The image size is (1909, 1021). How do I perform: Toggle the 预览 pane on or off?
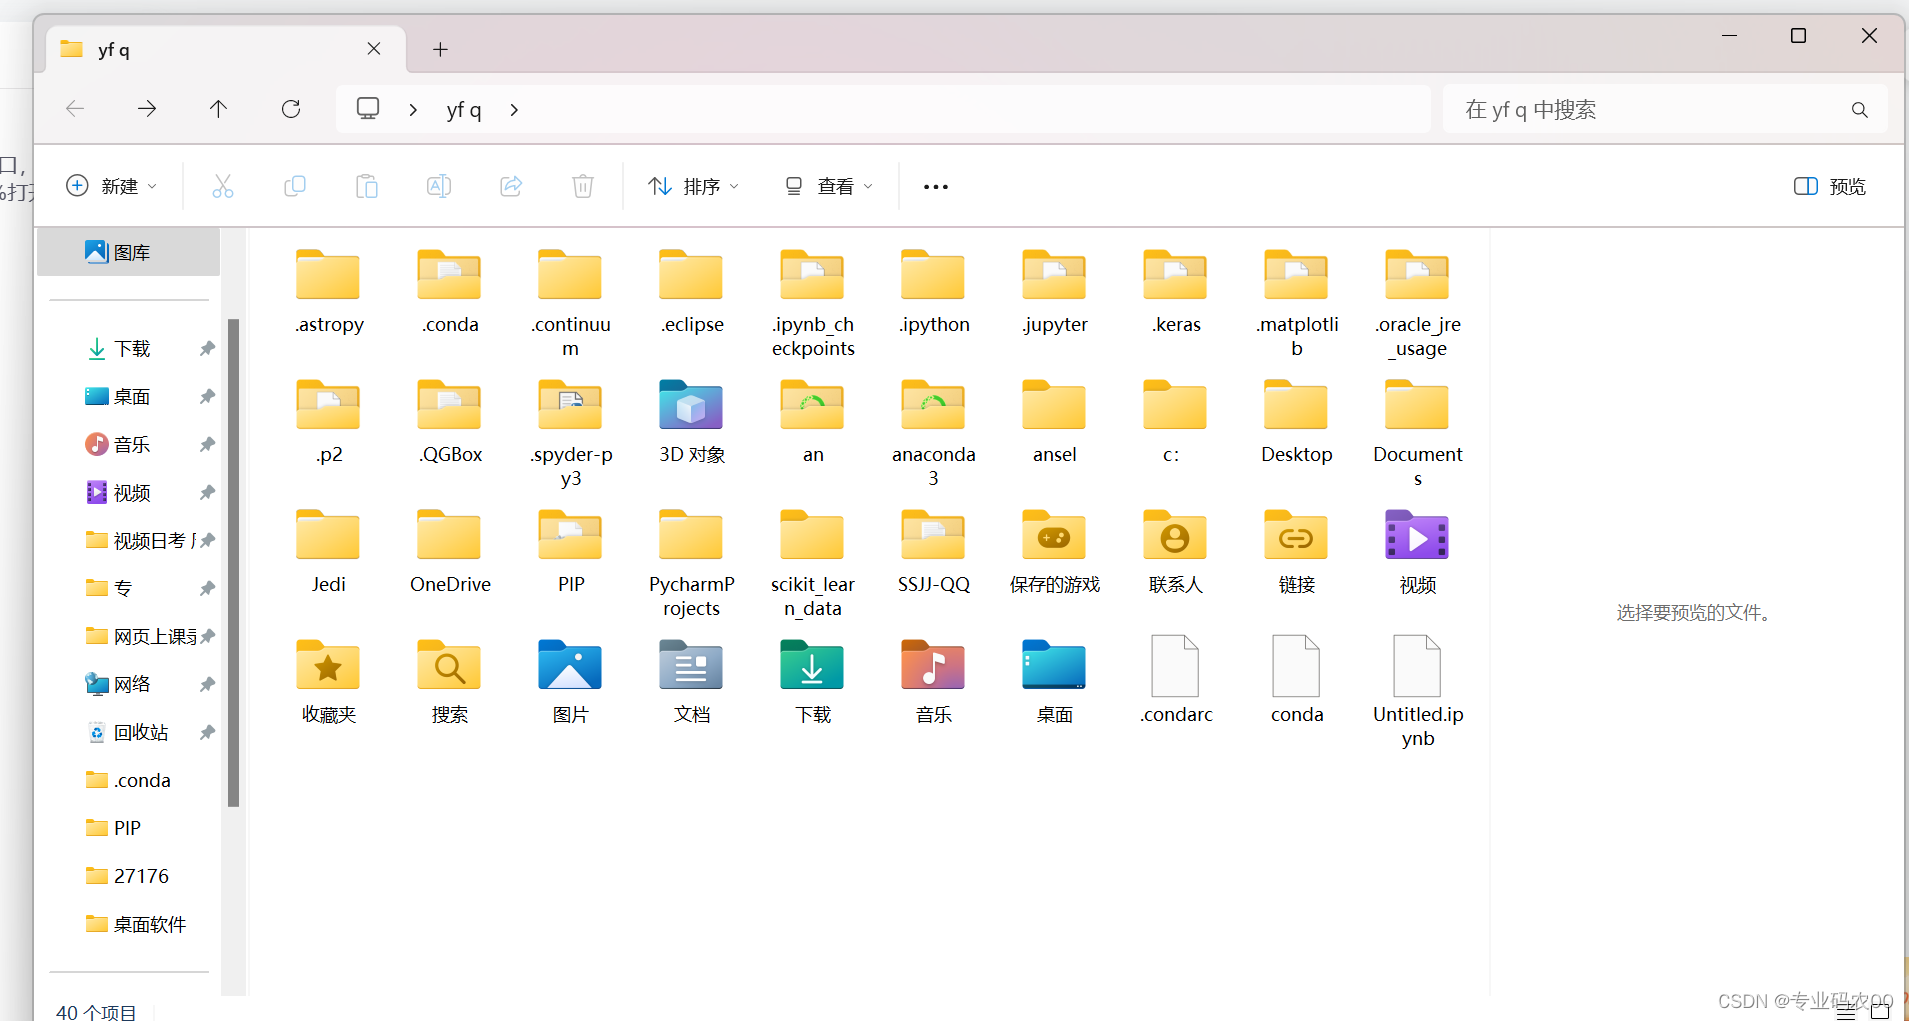(x=1830, y=186)
